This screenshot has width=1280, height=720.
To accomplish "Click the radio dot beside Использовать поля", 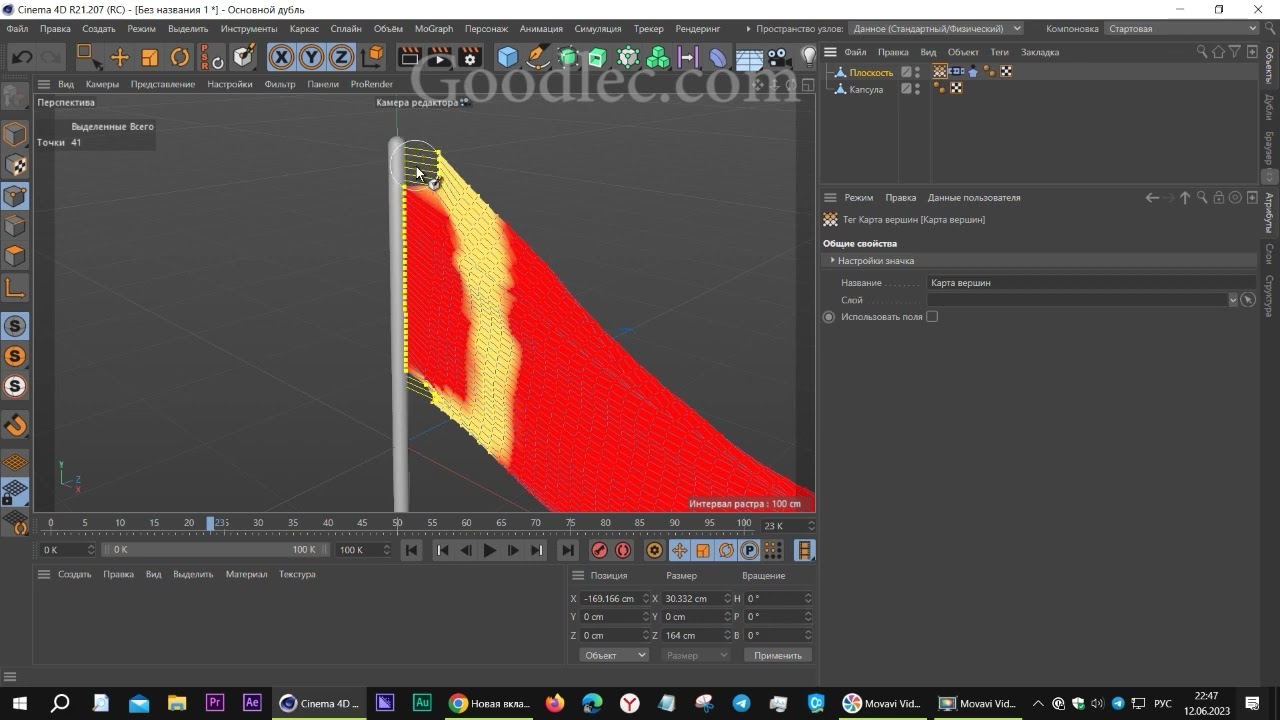I will [x=828, y=317].
